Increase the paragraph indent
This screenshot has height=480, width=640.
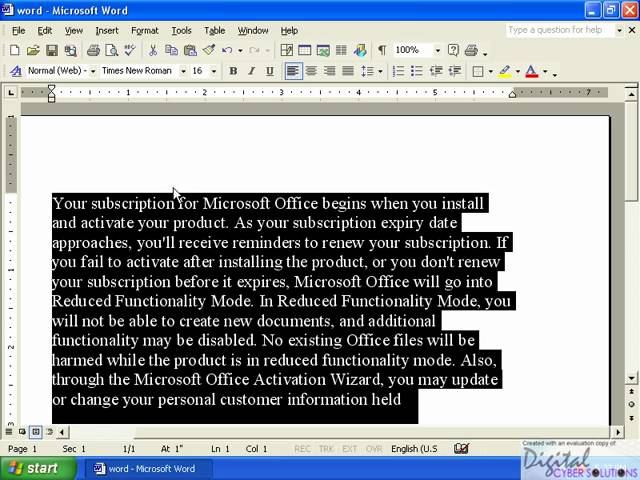455,71
